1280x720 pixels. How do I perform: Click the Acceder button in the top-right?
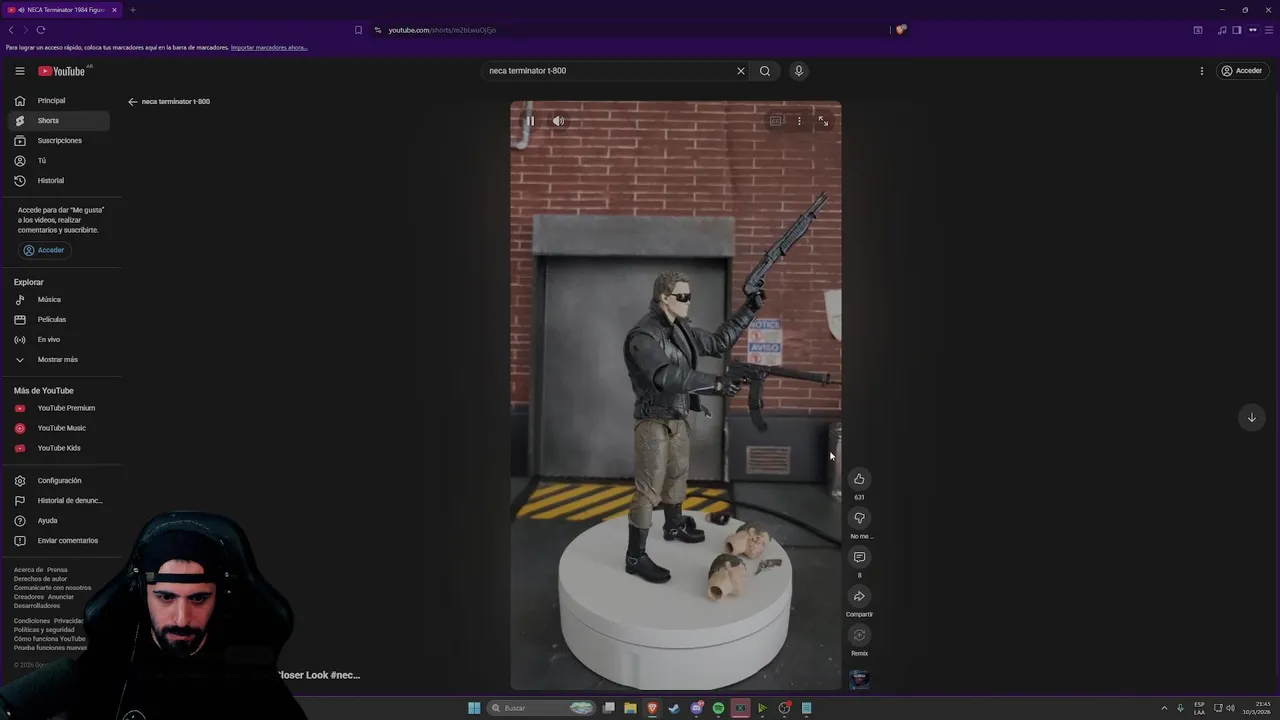1242,71
